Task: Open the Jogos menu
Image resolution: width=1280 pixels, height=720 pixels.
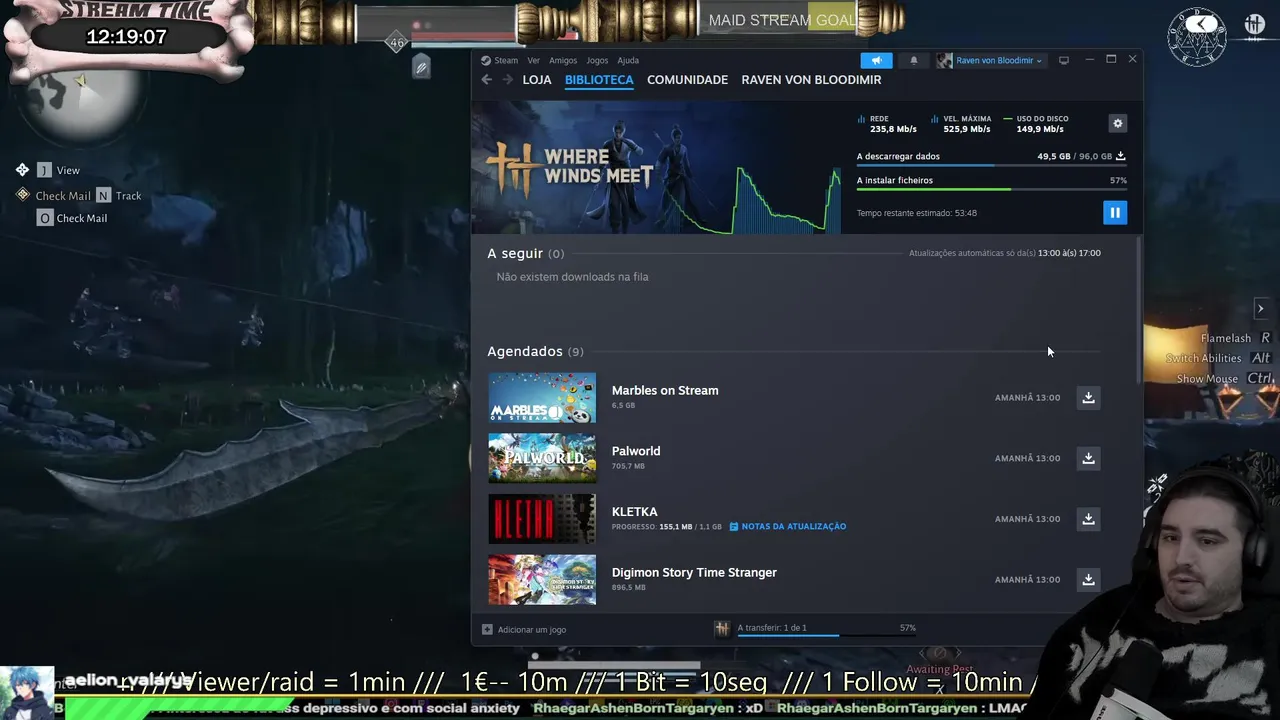Action: tap(597, 60)
